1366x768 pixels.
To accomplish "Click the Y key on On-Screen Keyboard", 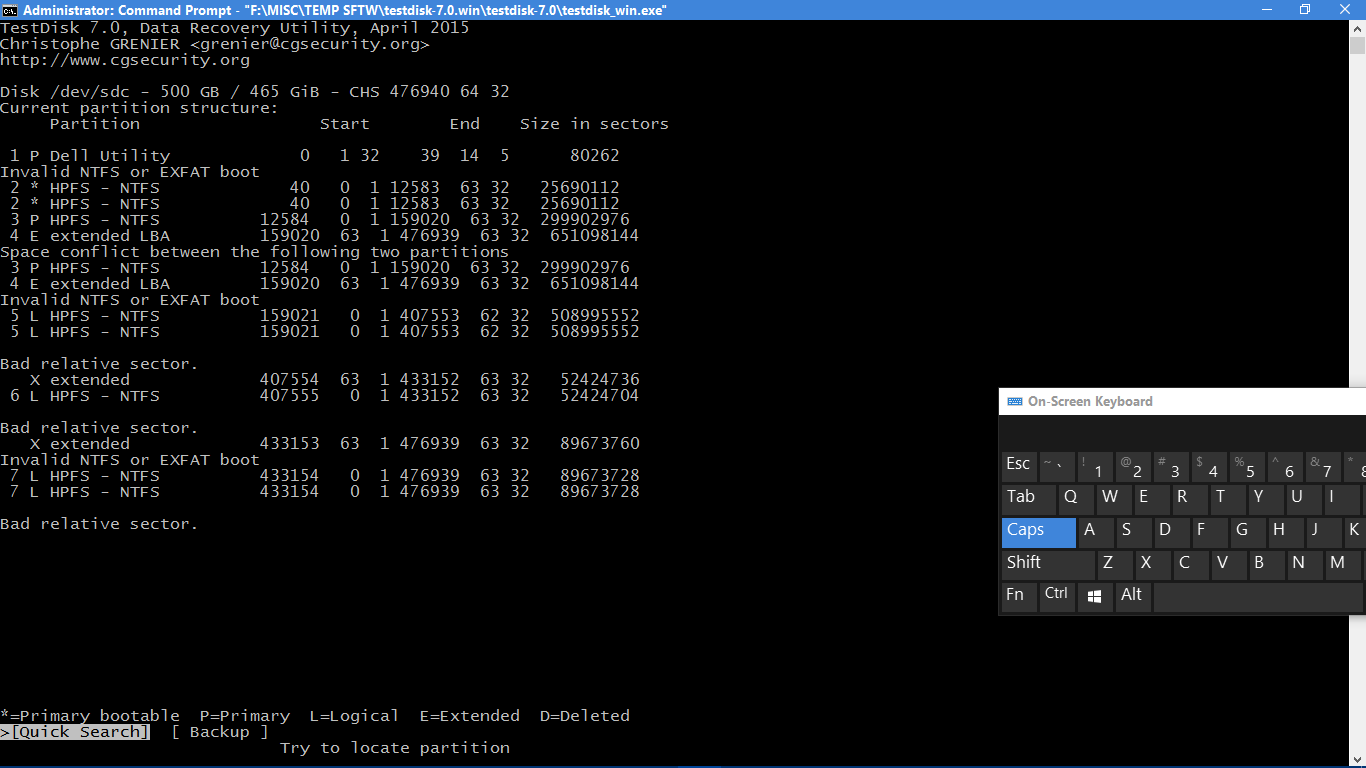I will click(x=1266, y=499).
